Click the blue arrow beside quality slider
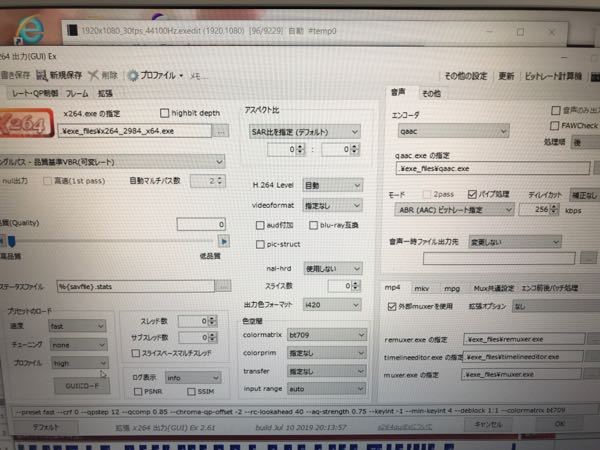Image resolution: width=600 pixels, height=450 pixels. click(x=224, y=241)
